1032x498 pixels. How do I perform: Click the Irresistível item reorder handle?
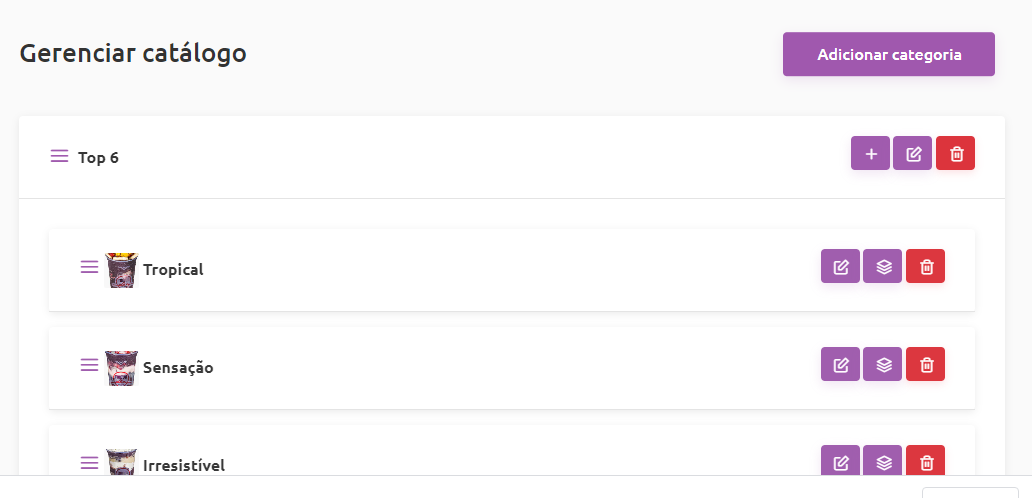point(90,463)
